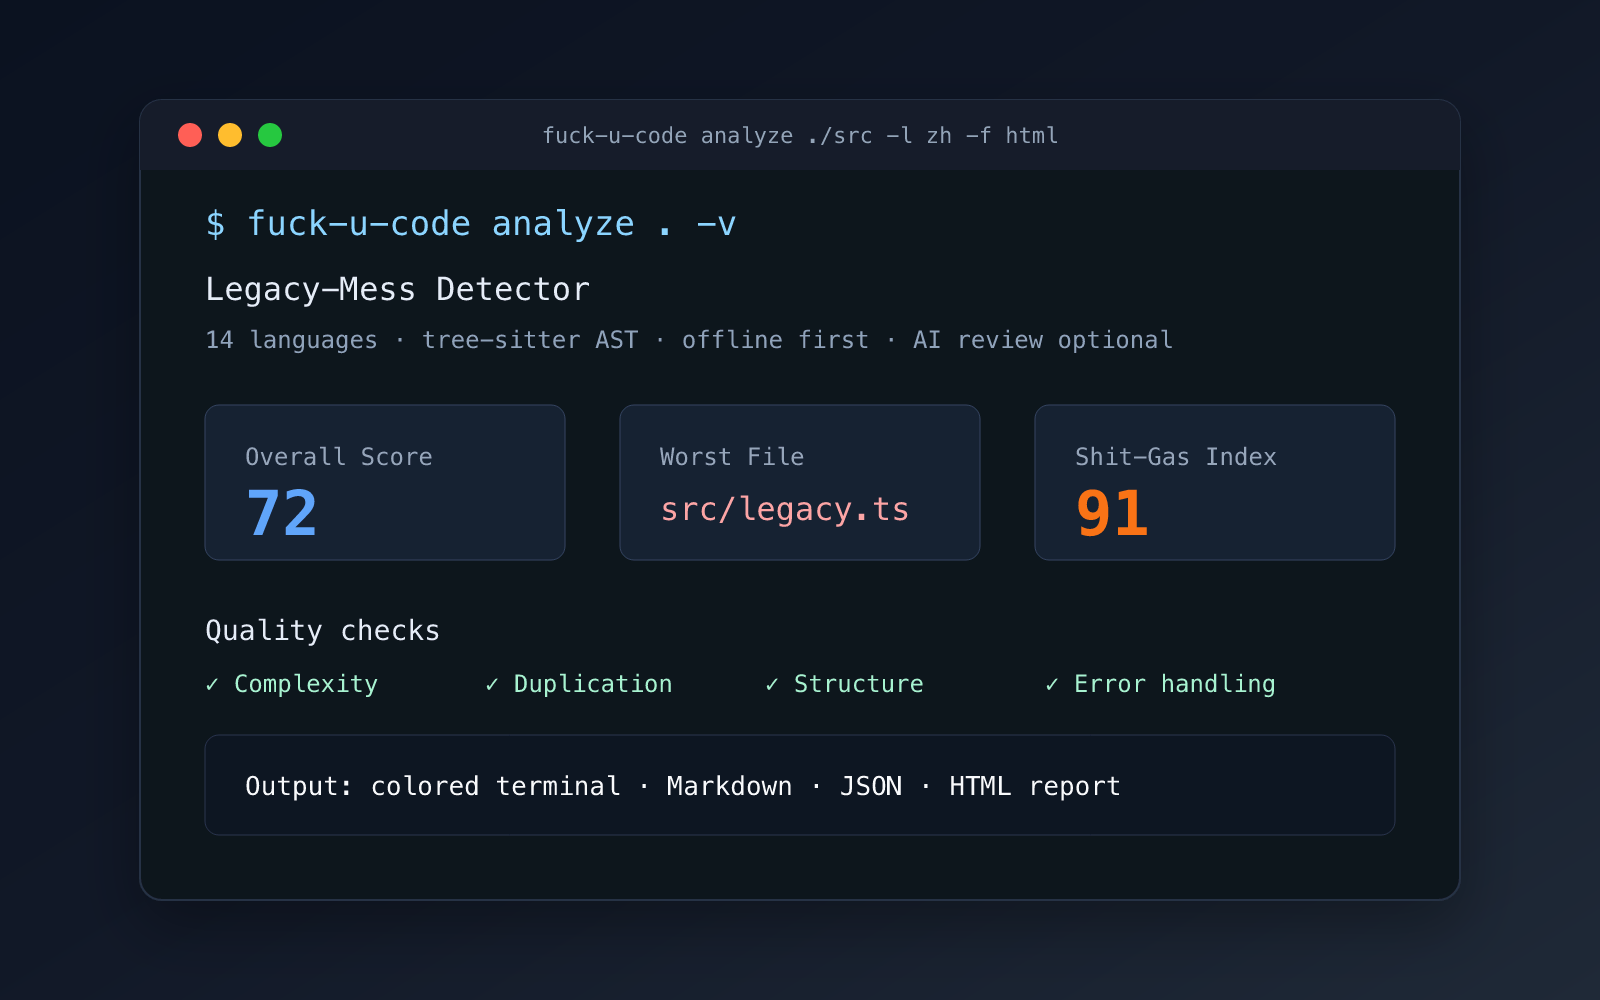
Task: Click the checkmark beside Error handling
Action: point(1052,684)
